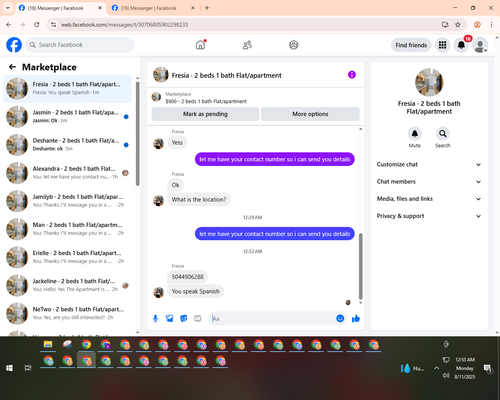Open Task View on taskbar
Image resolution: width=500 pixels, height=400 pixels.
pos(28,368)
